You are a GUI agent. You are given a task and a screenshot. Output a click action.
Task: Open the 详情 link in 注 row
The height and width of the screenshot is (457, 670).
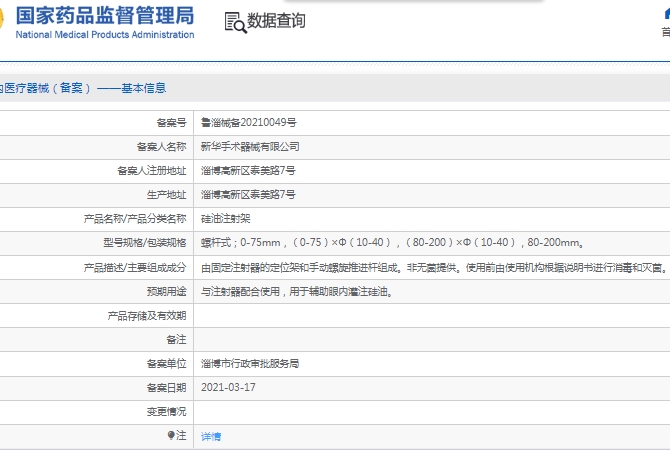211,436
